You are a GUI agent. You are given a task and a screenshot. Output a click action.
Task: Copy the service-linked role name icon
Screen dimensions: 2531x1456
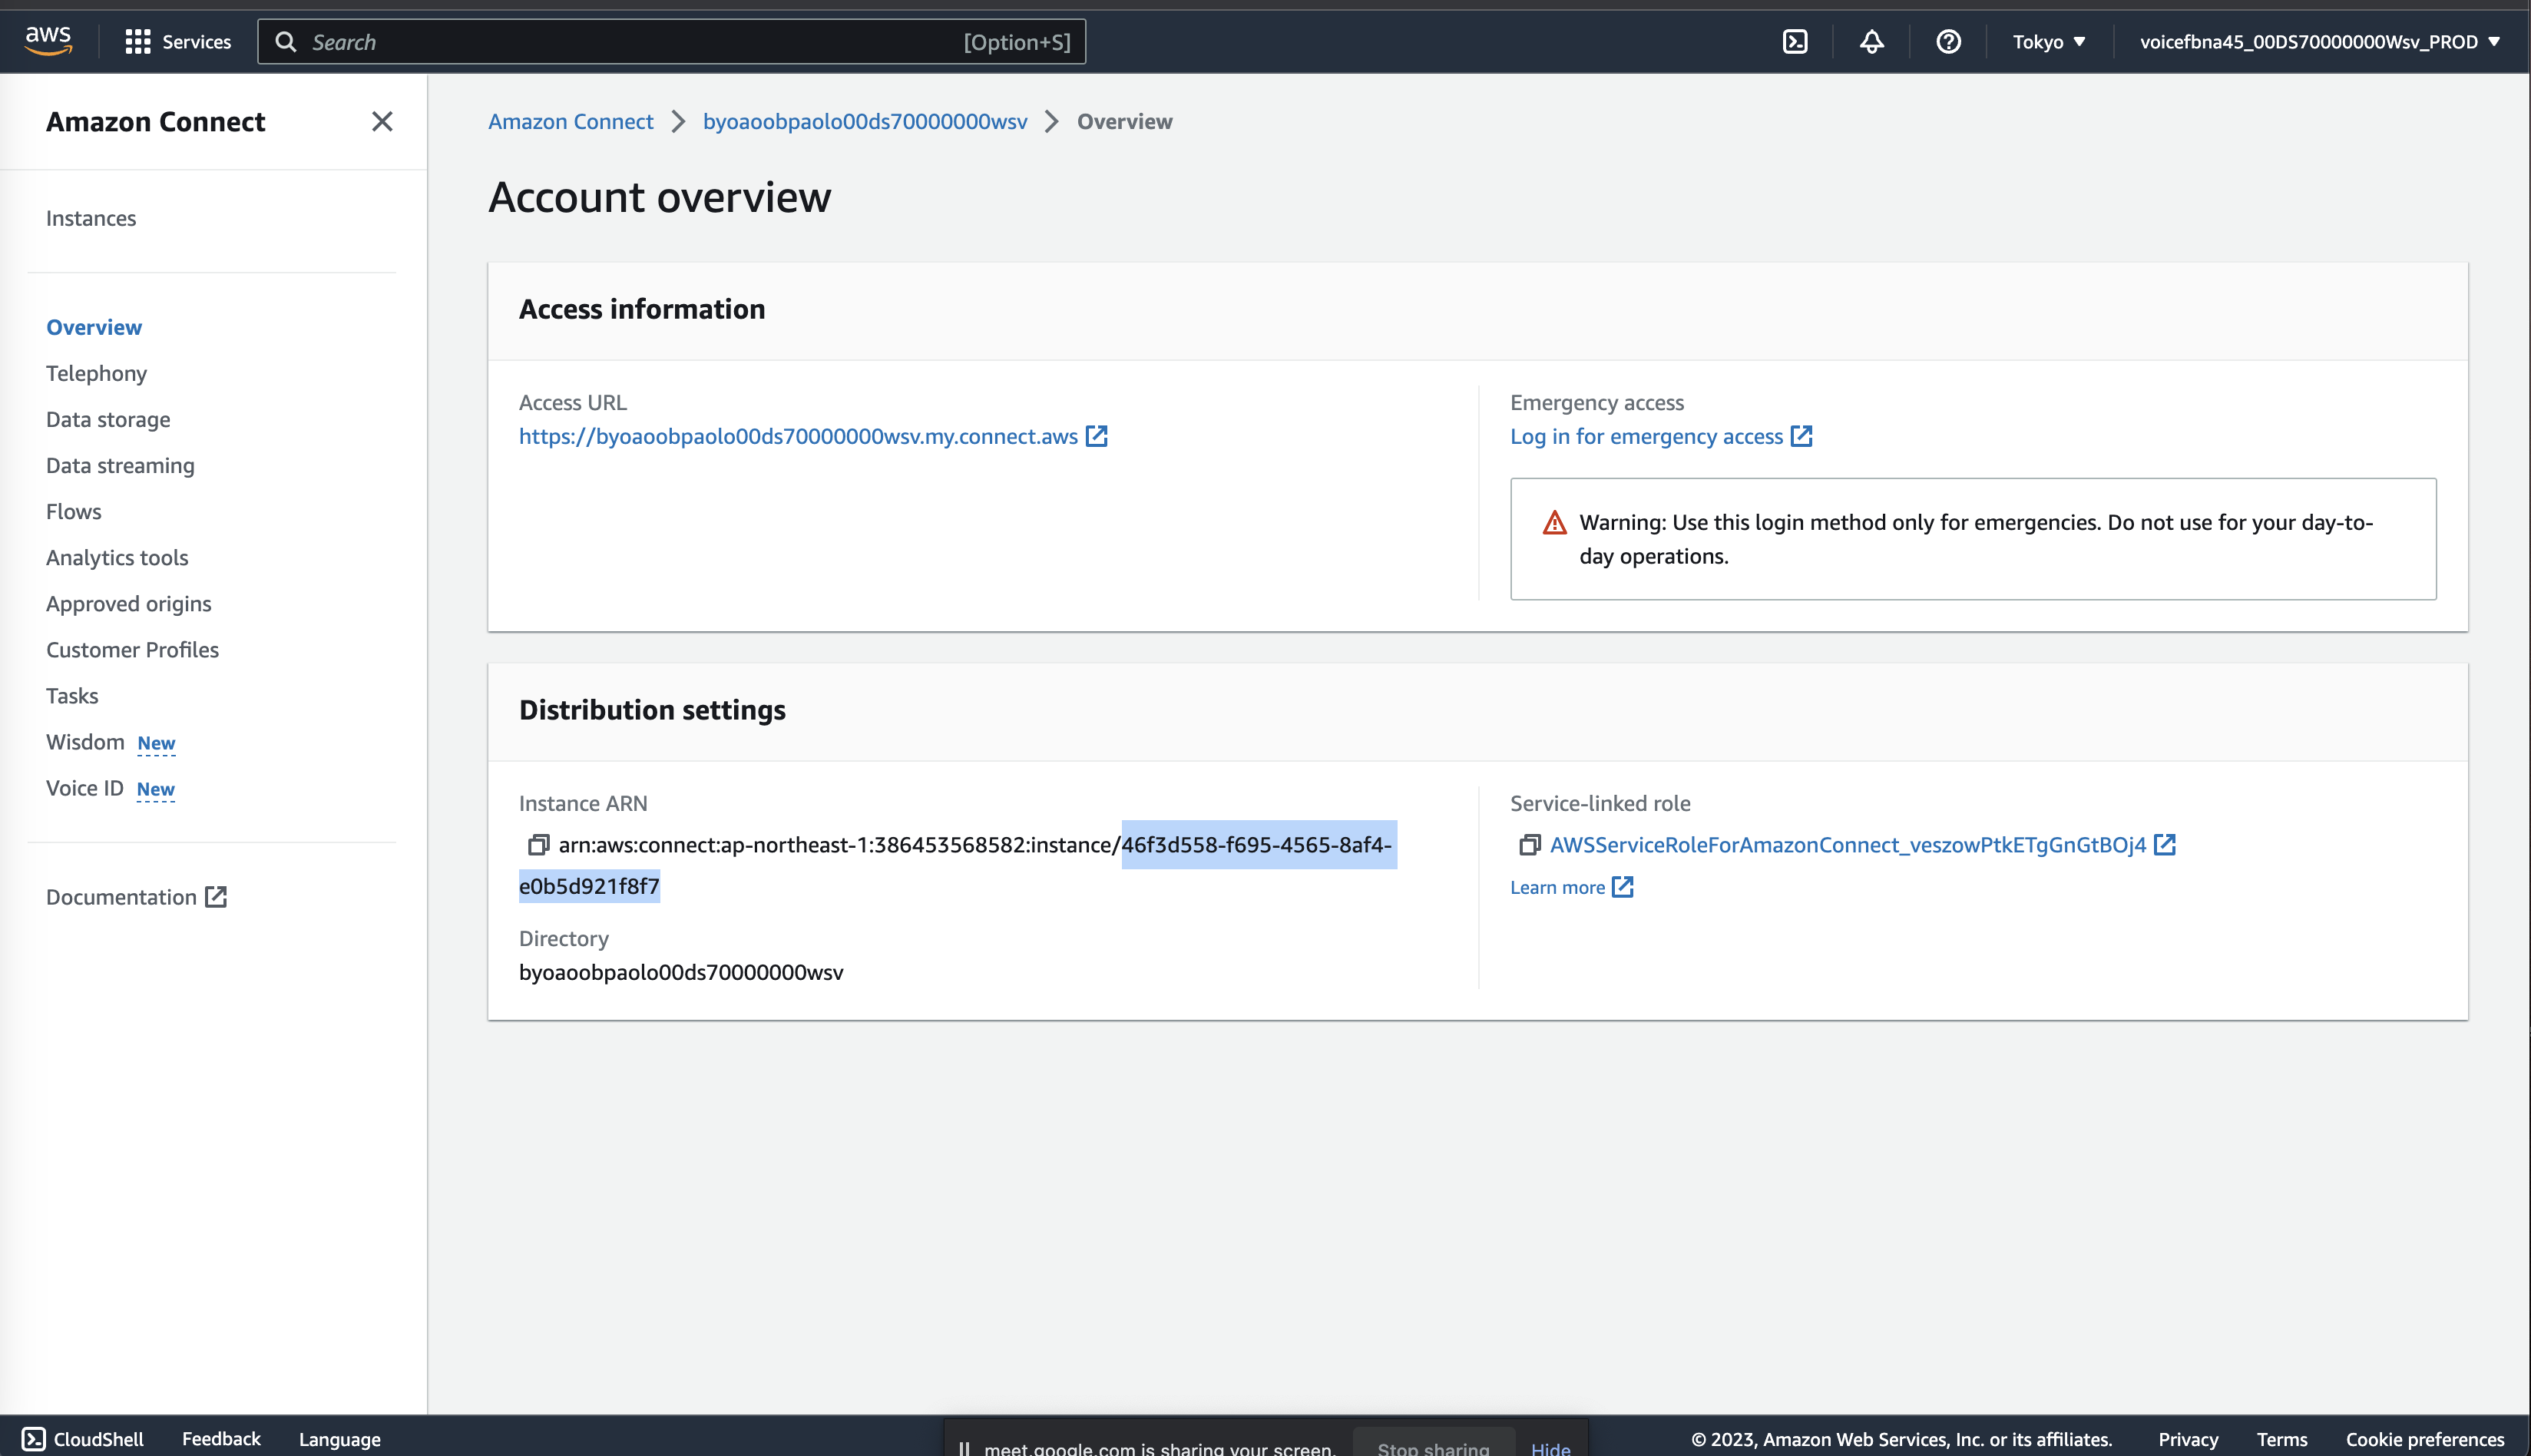[x=1529, y=845]
